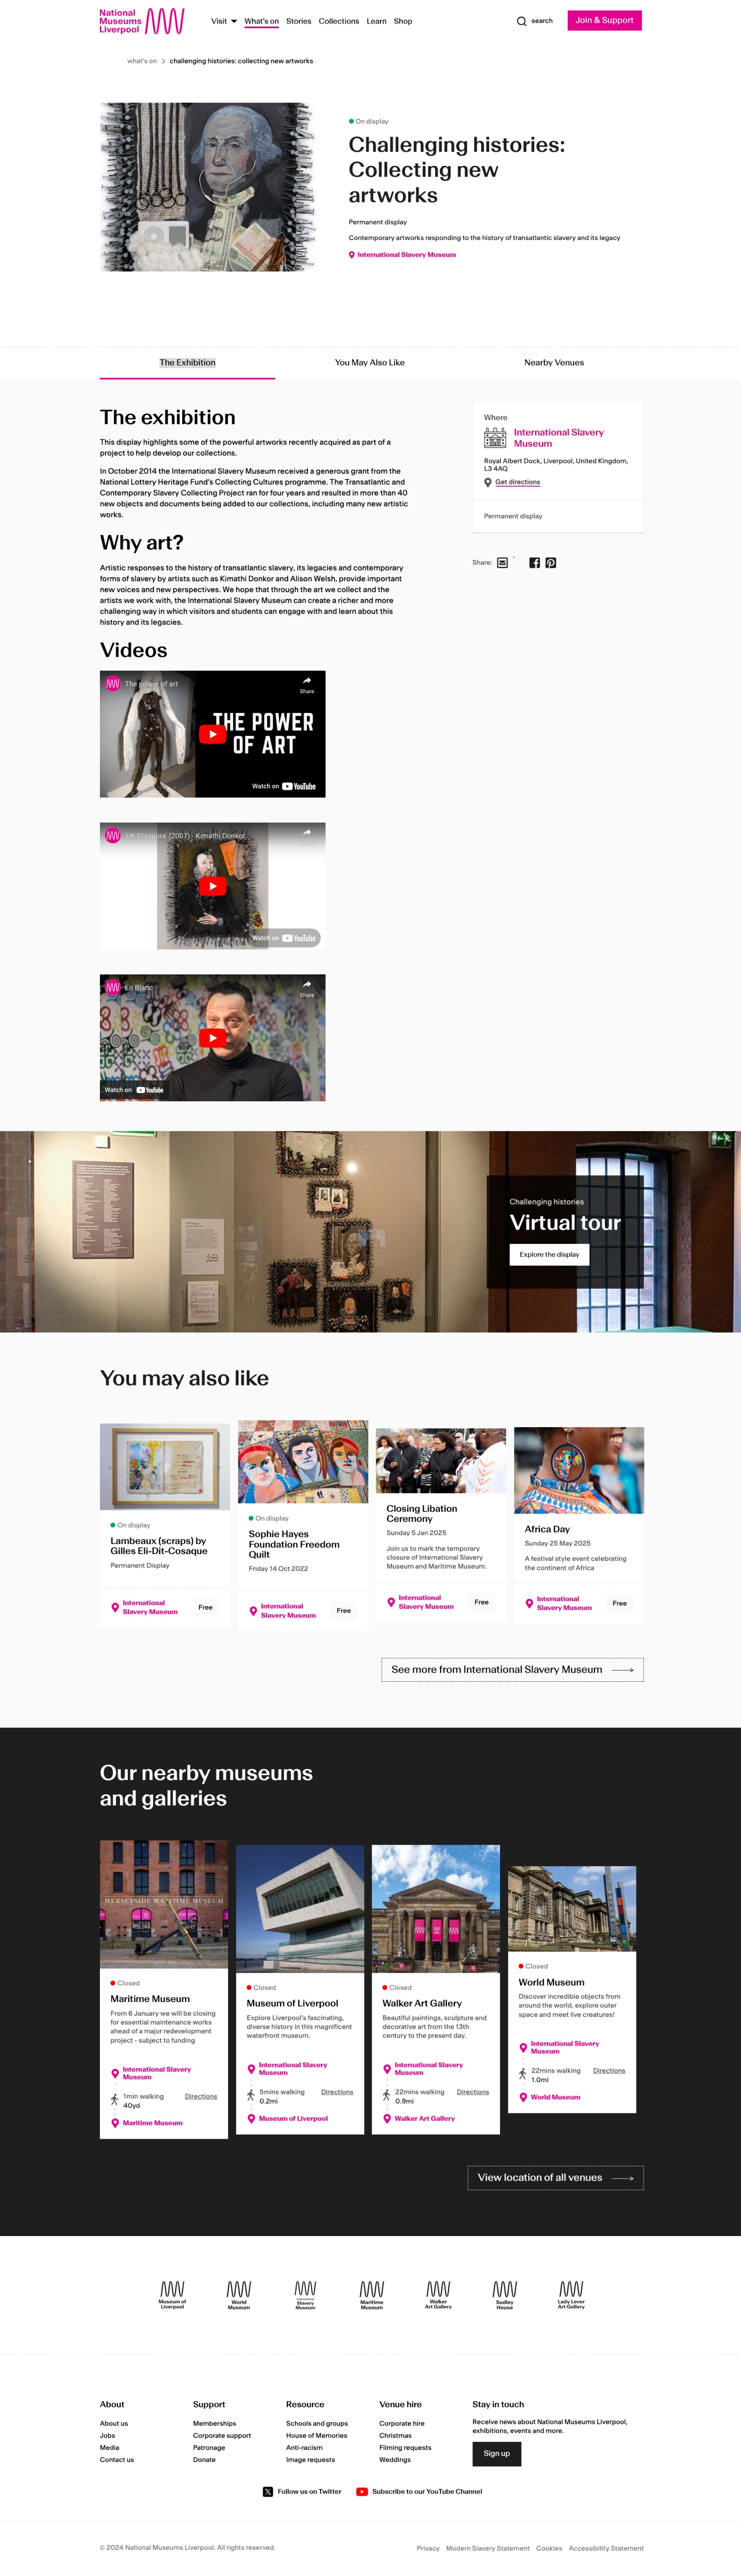Switch to You May Also Like tab
This screenshot has width=741, height=2576.
(370, 363)
